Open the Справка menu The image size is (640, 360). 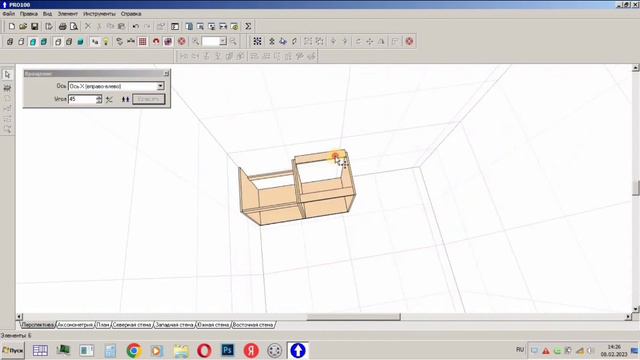[x=131, y=14]
